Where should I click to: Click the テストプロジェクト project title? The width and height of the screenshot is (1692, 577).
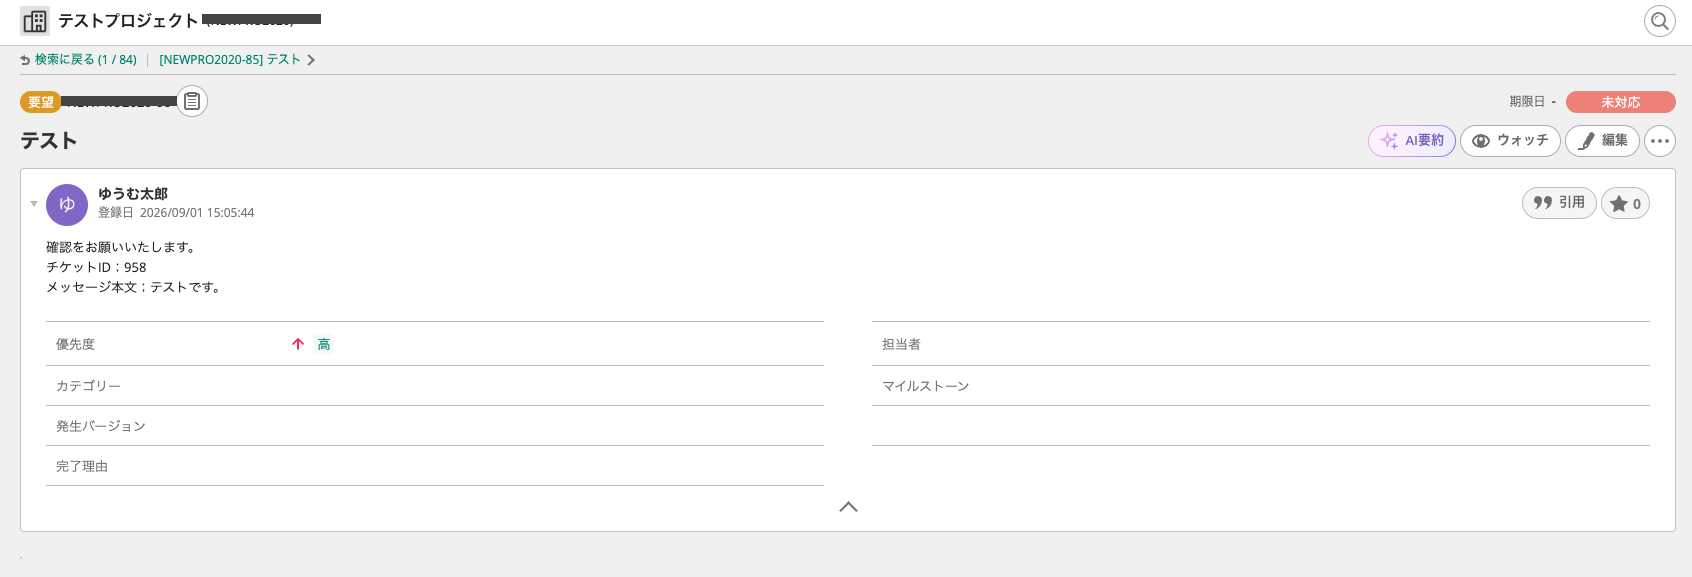pos(128,21)
